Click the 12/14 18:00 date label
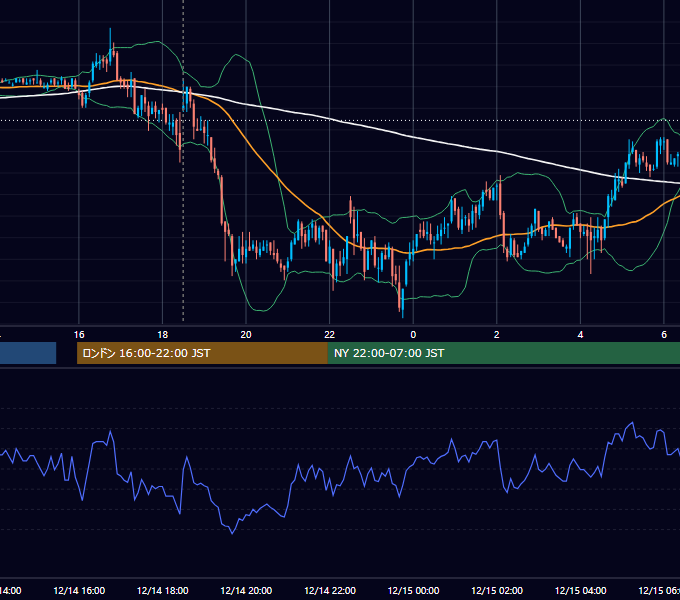This screenshot has height=600, width=680. coord(163,590)
